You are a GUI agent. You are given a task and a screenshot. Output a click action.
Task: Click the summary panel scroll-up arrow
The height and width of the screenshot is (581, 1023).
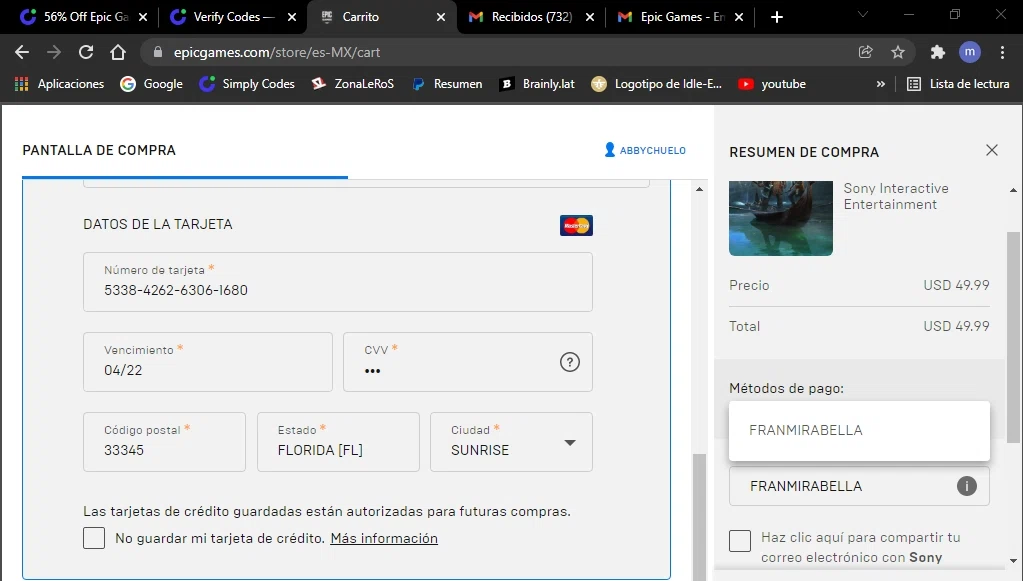tap(1013, 190)
